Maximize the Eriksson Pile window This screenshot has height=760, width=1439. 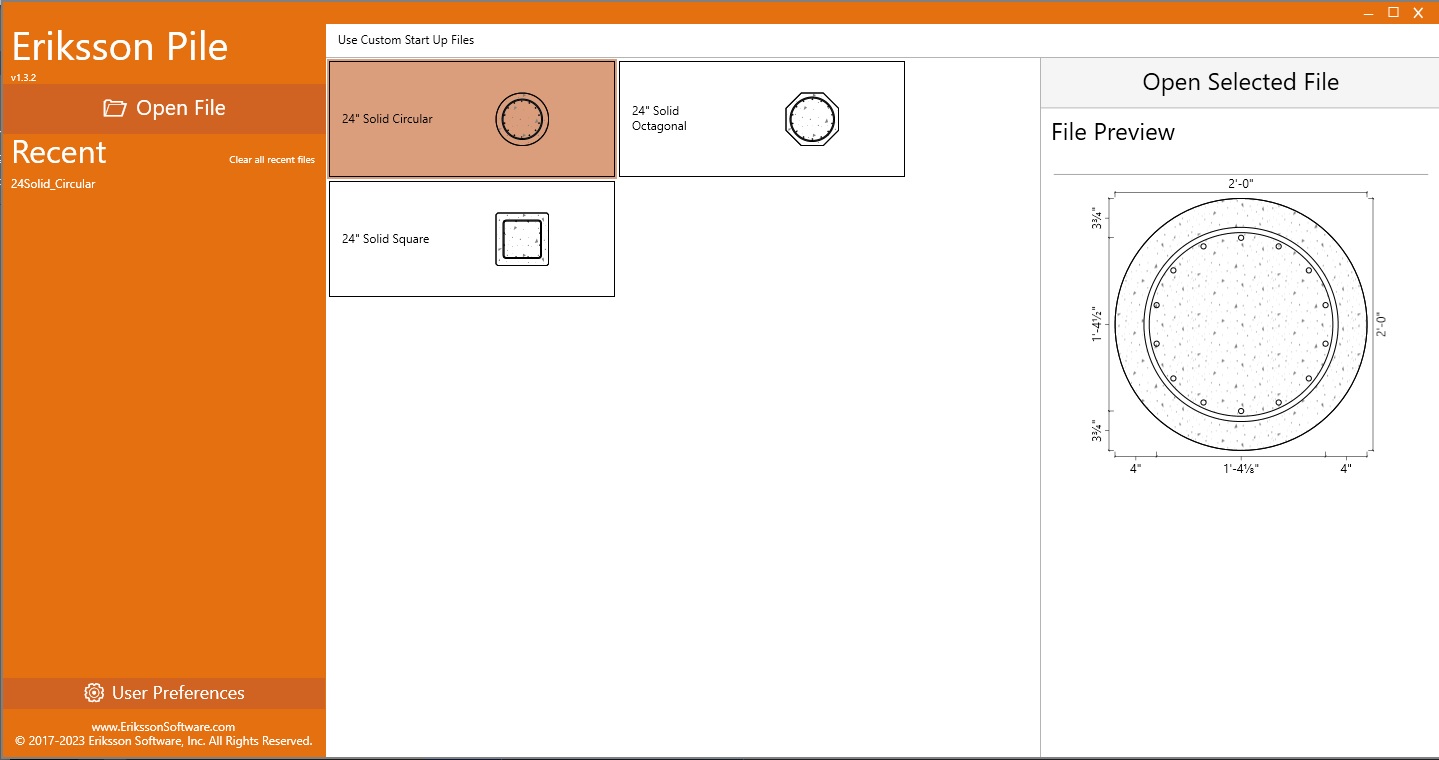(x=1393, y=12)
